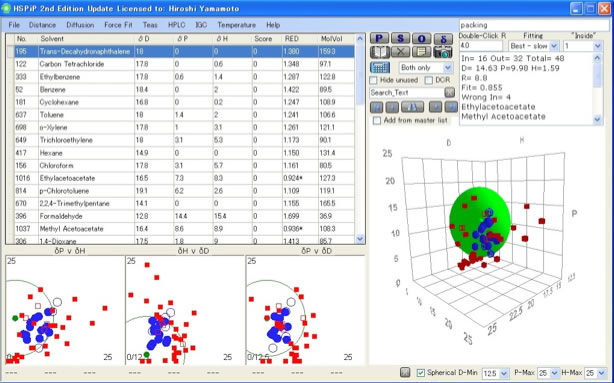Click the blue S button
614x383 pixels.
pyautogui.click(x=400, y=38)
